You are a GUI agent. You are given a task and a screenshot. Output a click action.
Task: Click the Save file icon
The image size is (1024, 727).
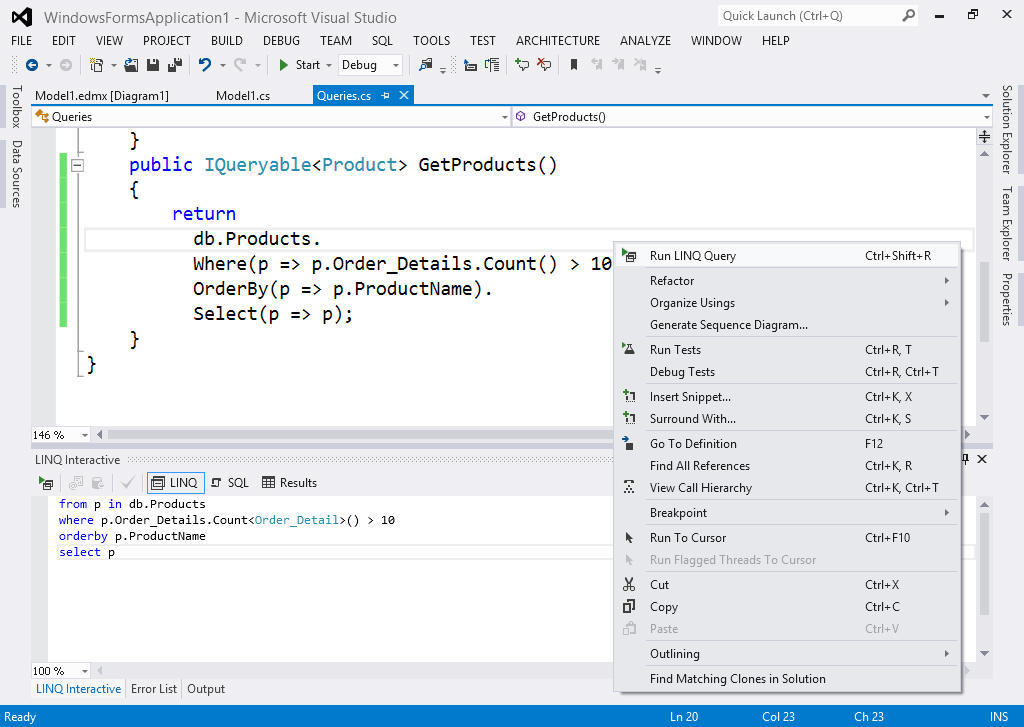pos(152,64)
